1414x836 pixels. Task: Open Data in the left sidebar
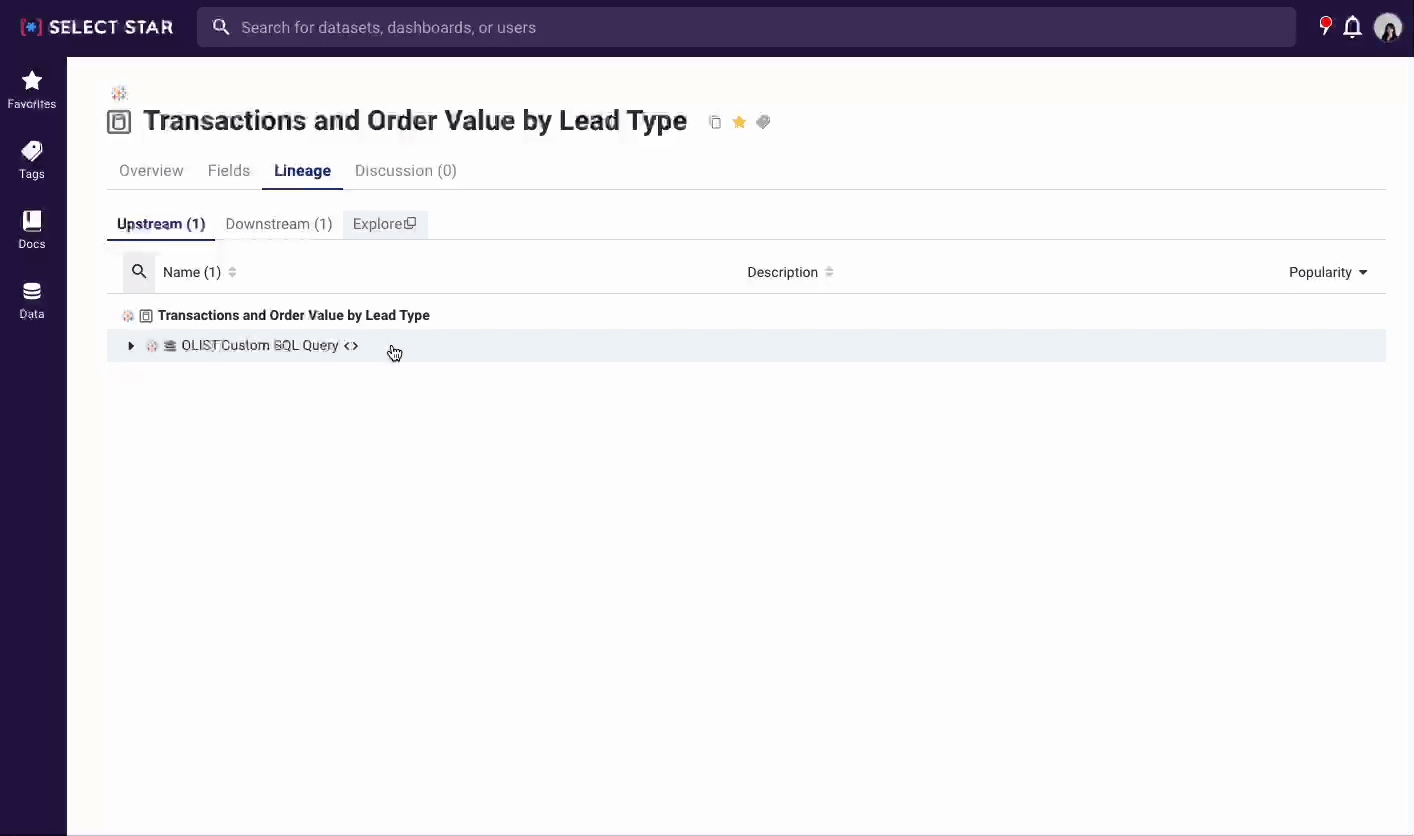click(32, 299)
